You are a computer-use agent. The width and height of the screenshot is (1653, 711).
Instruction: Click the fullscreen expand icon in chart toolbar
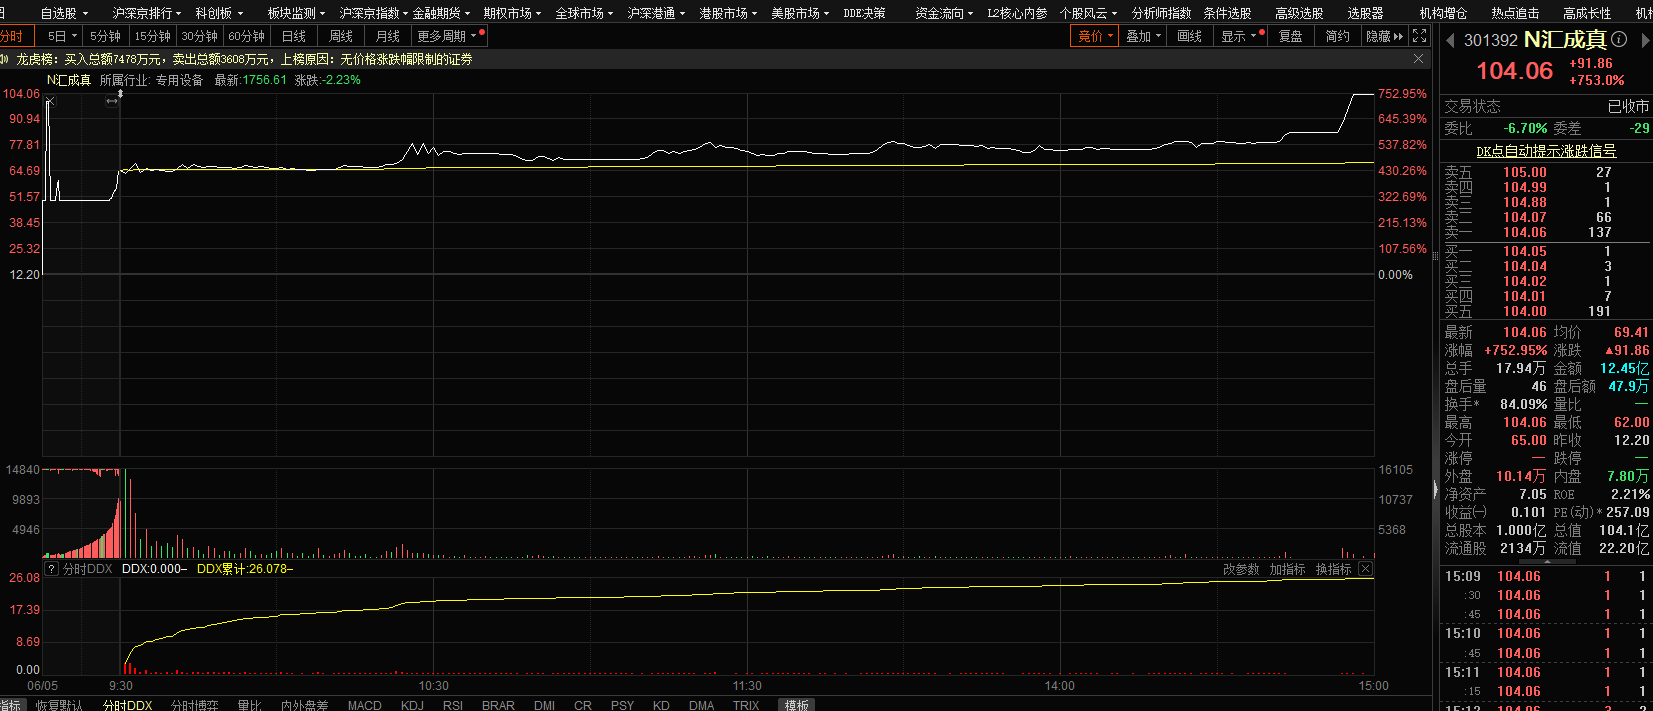tap(1419, 36)
